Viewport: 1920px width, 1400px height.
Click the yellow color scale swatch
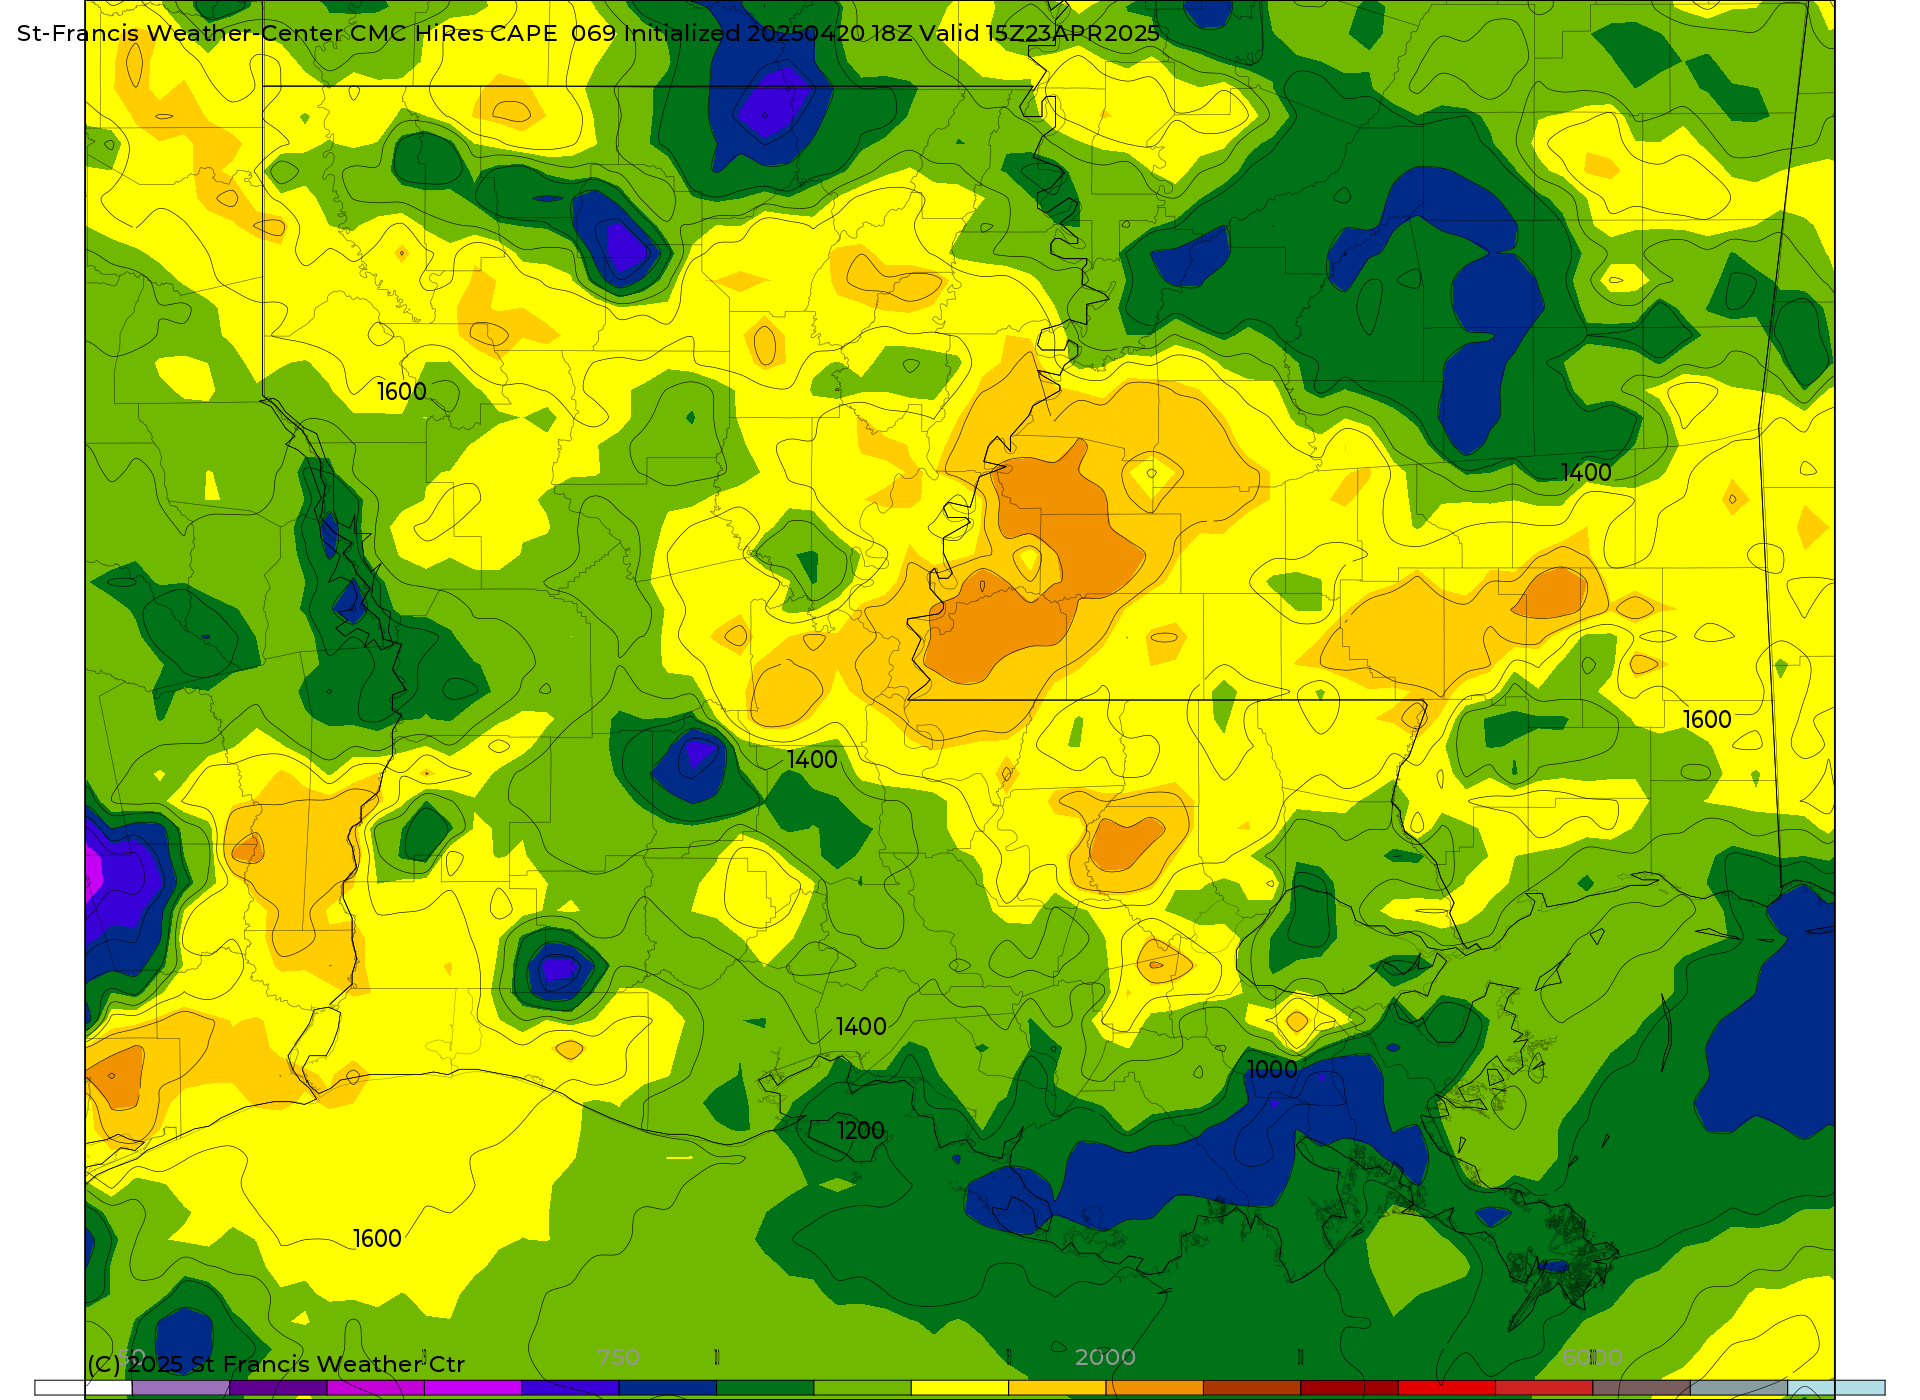[x=959, y=1388]
